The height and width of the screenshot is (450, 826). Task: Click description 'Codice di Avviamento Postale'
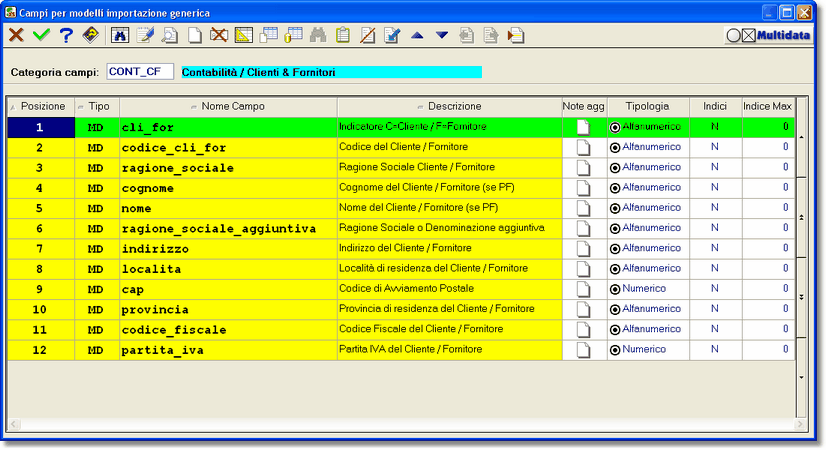[x=406, y=288]
